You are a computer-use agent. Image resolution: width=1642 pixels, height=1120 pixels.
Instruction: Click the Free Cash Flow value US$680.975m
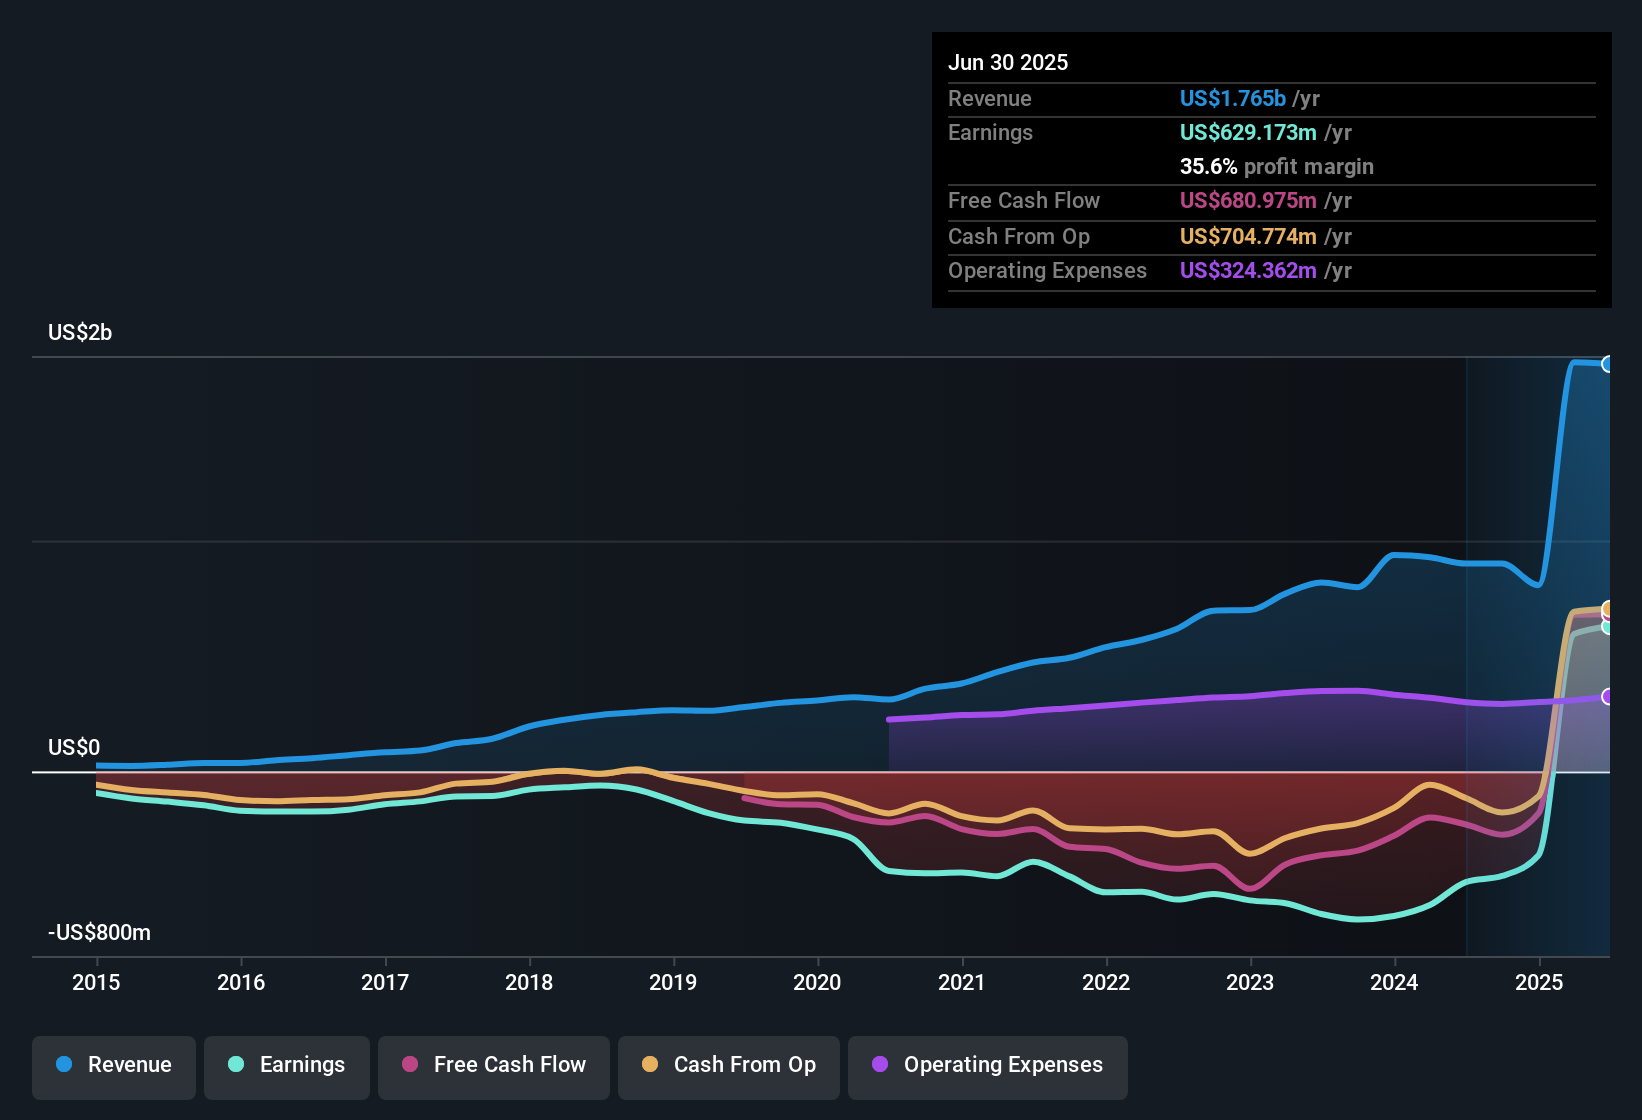1248,200
